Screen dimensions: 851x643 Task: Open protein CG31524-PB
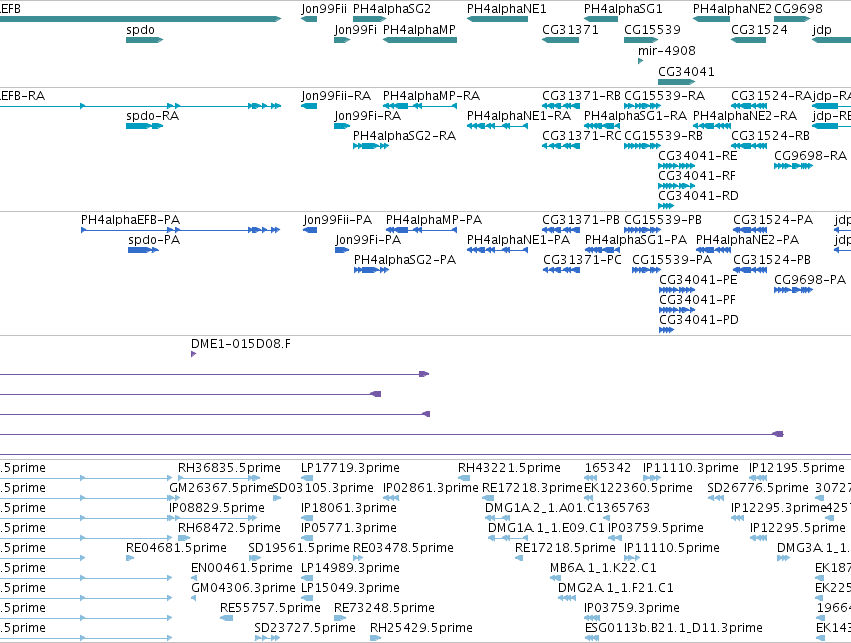[750, 270]
